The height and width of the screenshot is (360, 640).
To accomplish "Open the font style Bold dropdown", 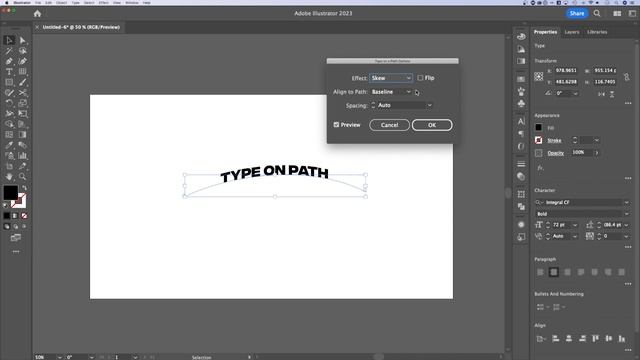I will 627,214.
